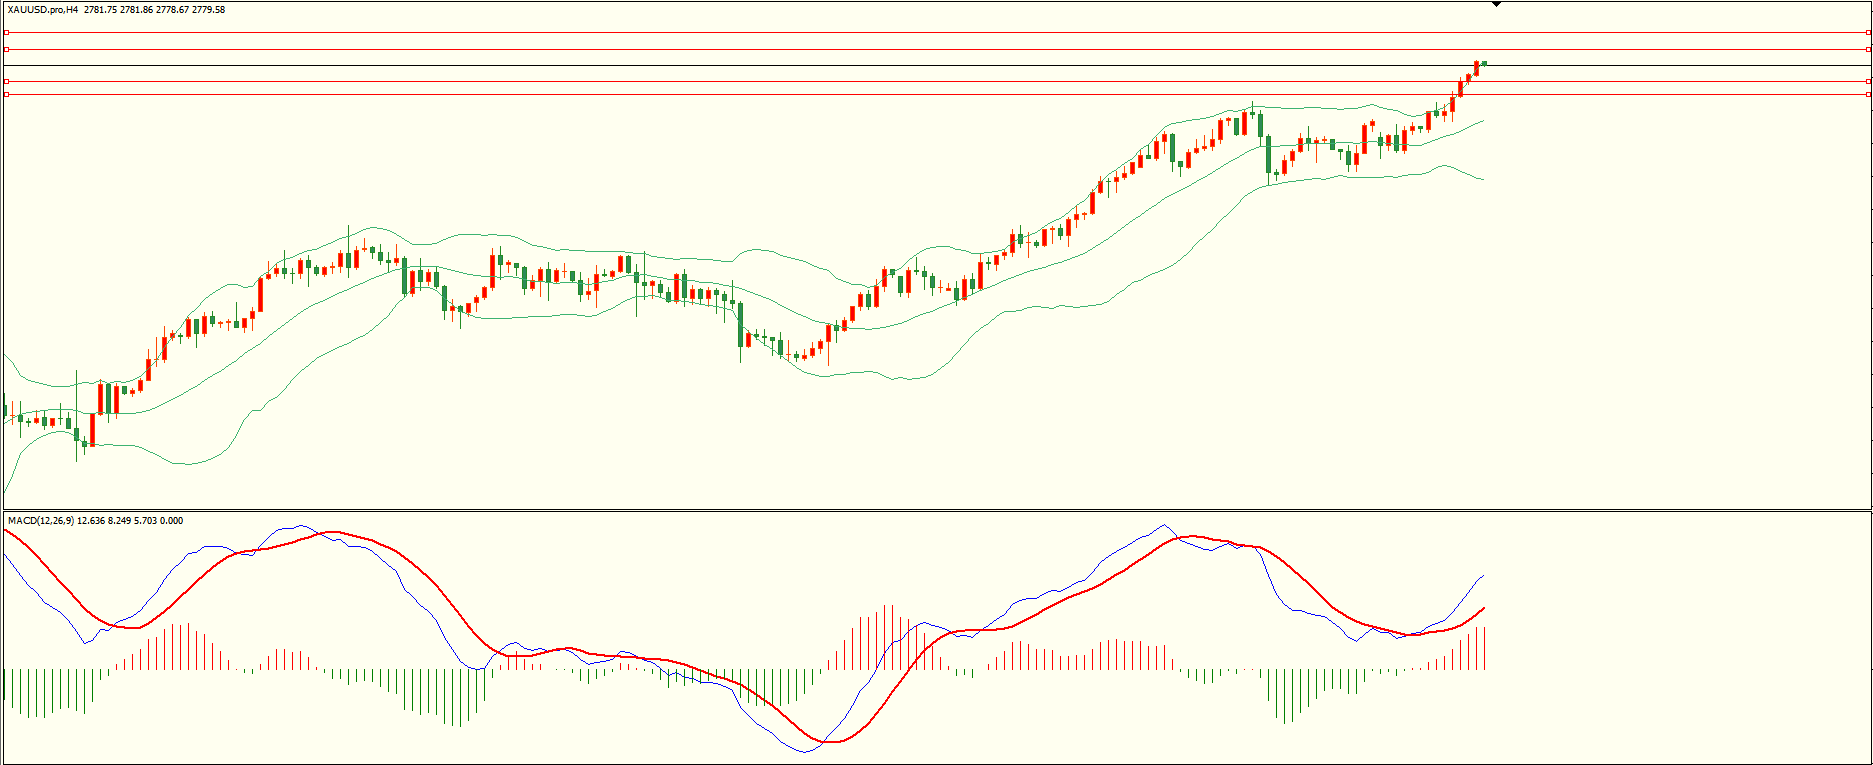Image resolution: width=1873 pixels, height=765 pixels.
Task: Grab right-end handle of third red line from top
Action: (1868, 81)
